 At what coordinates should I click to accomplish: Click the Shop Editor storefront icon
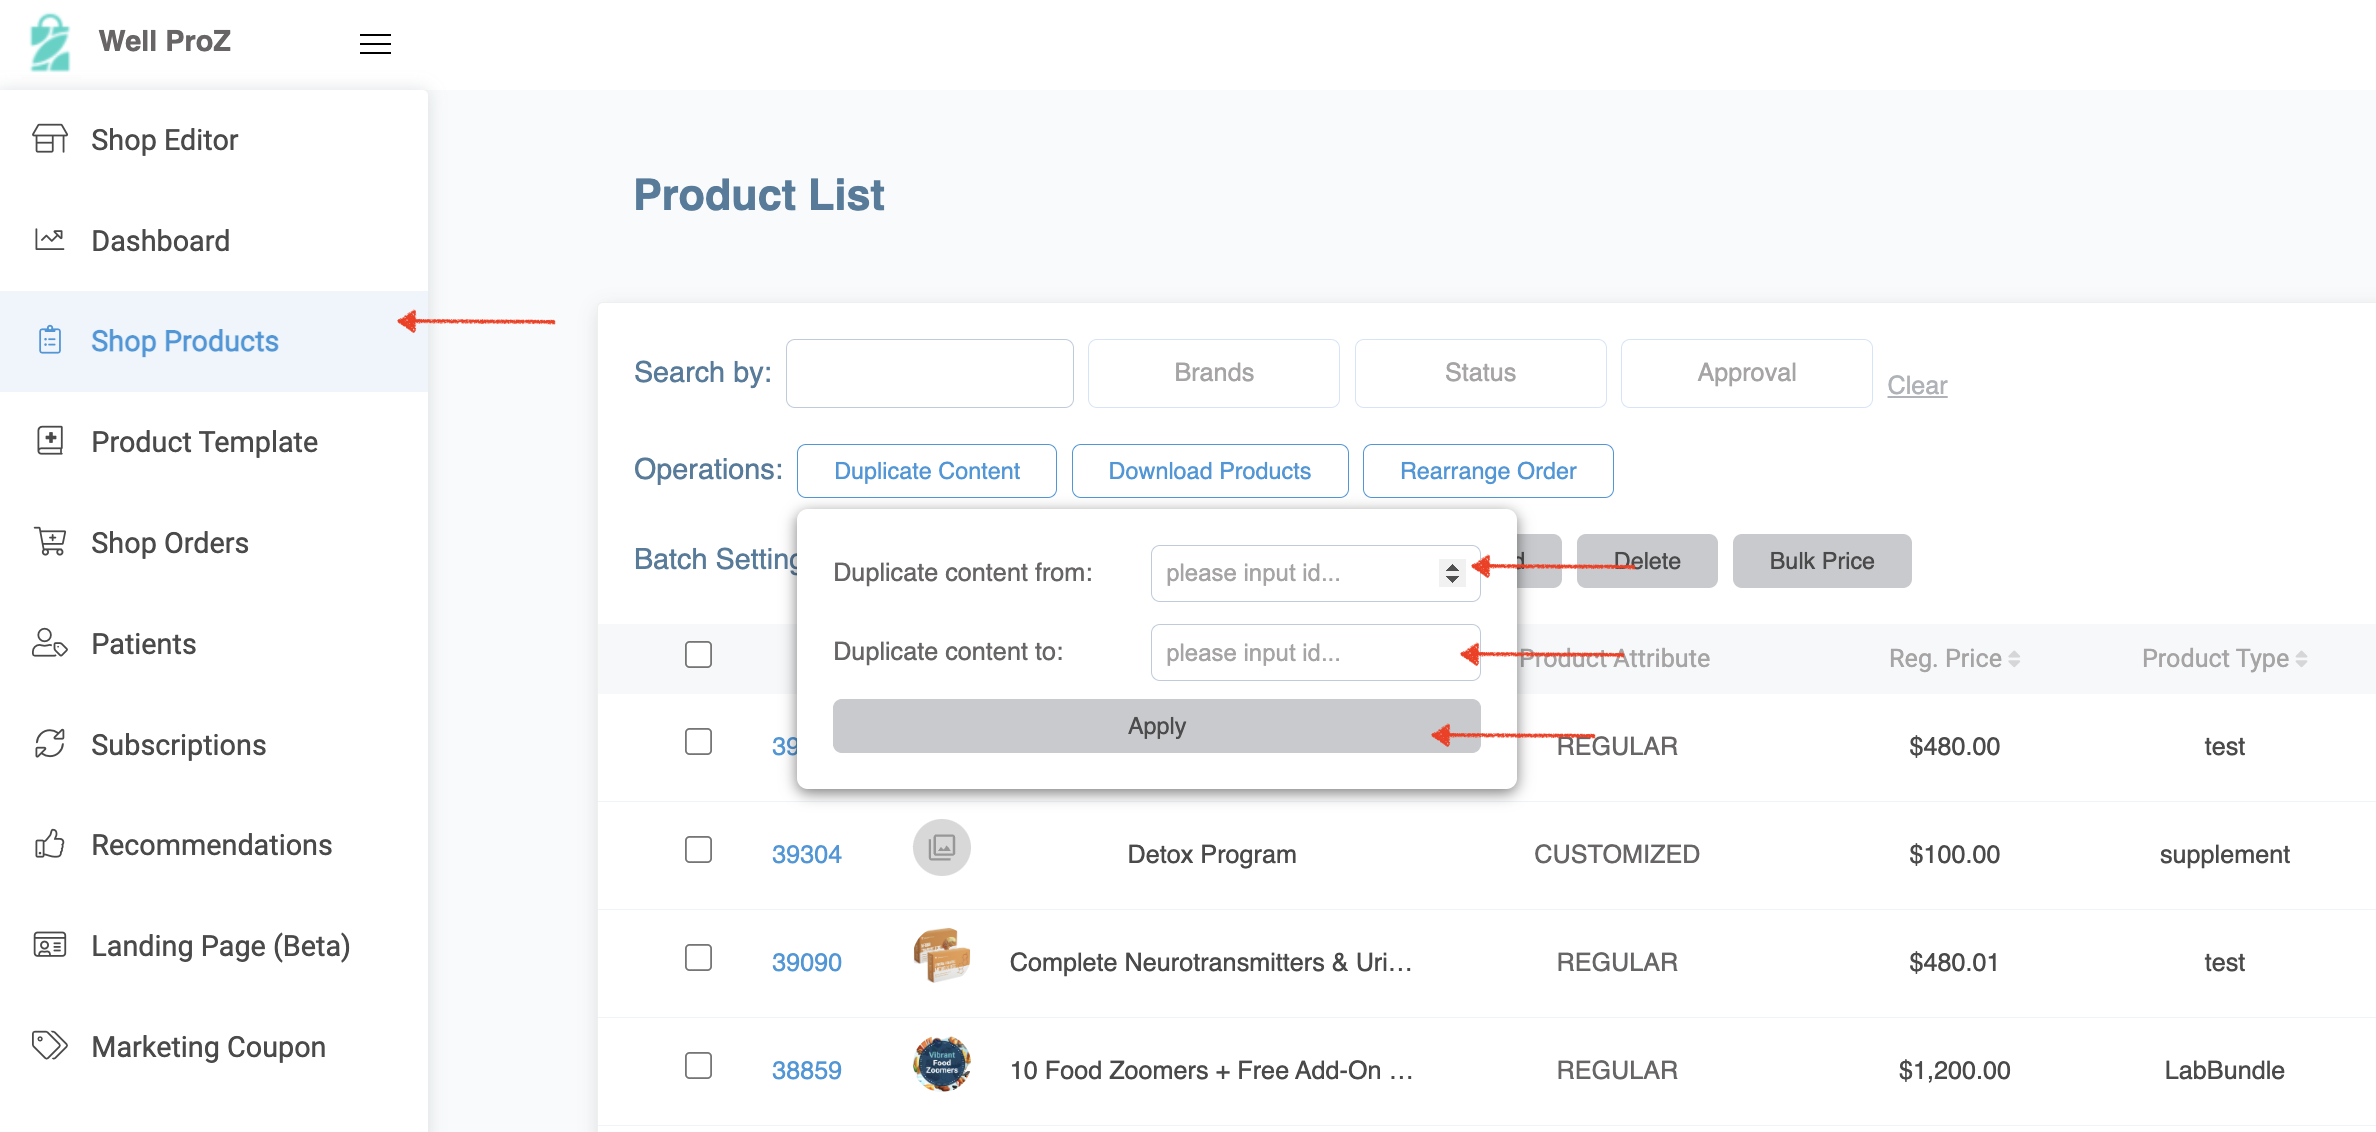(x=50, y=139)
